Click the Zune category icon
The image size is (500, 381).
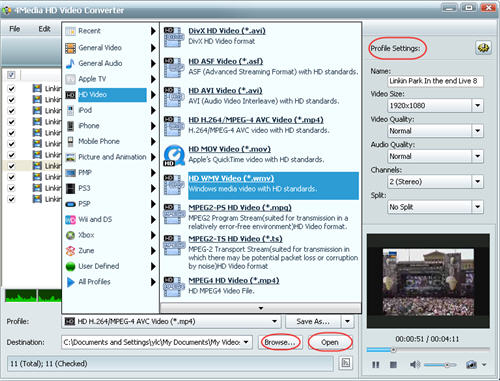(x=70, y=251)
